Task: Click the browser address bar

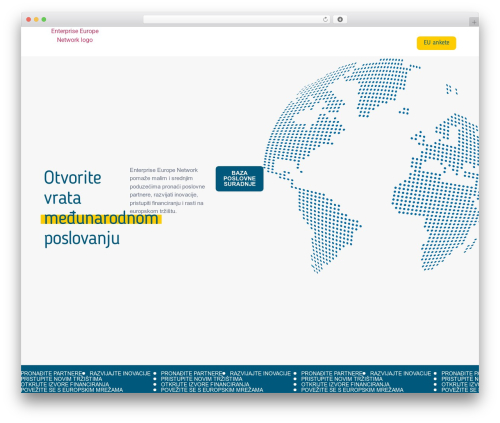Action: point(236,19)
